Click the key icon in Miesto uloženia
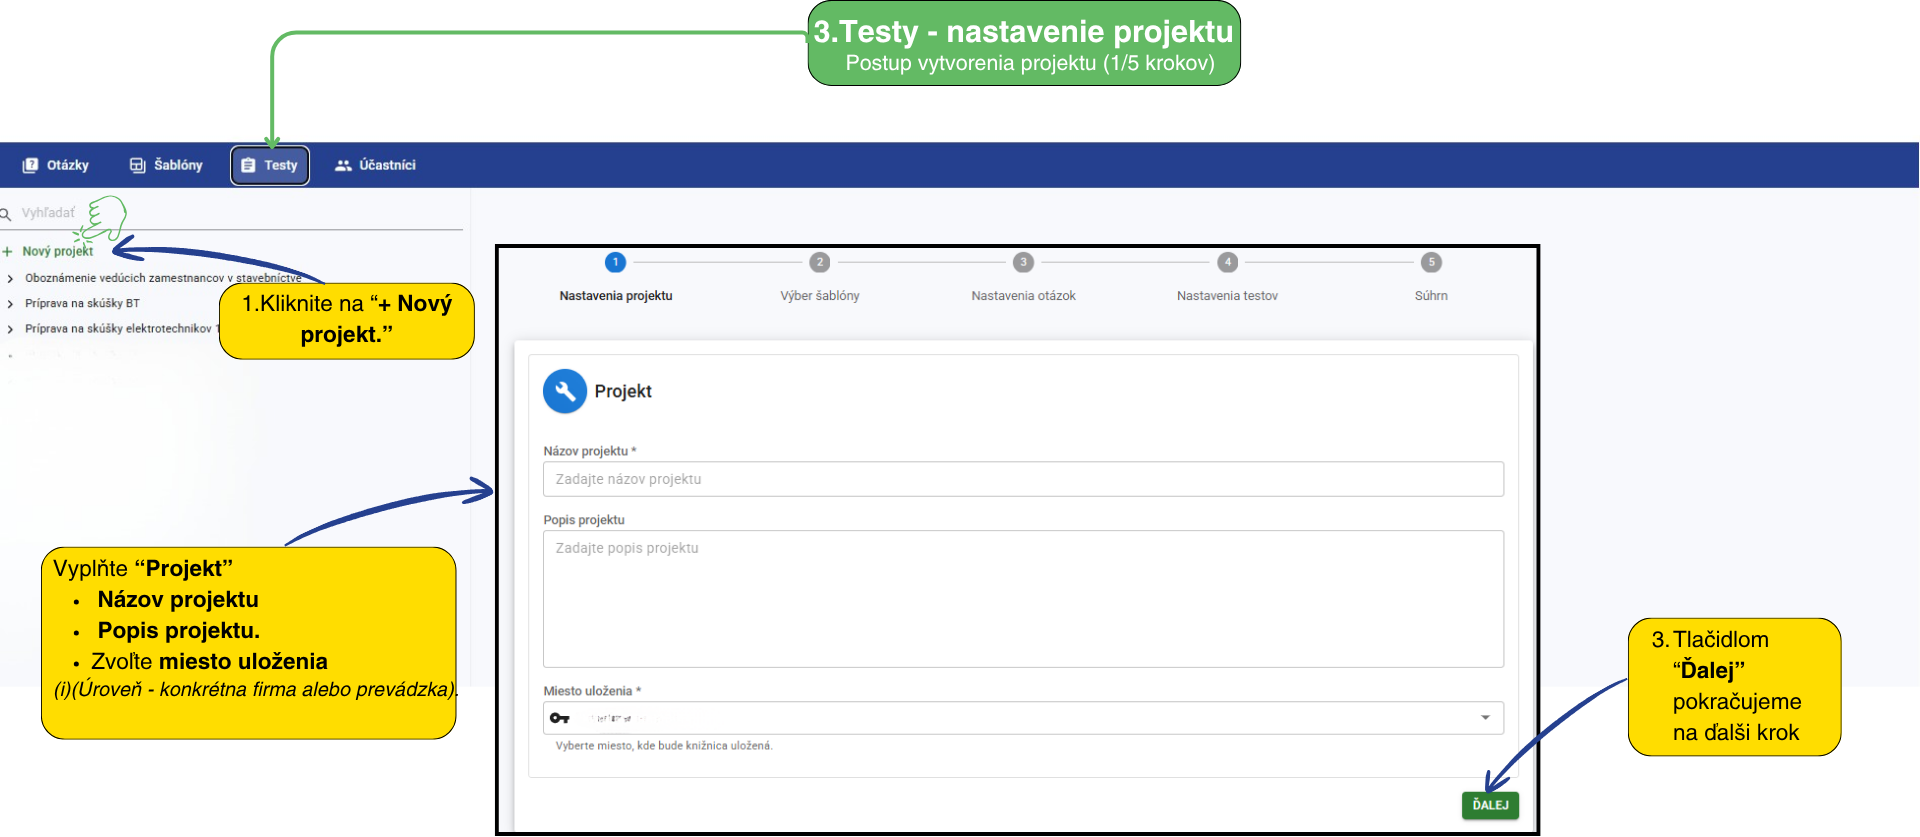Viewport: 1920px width, 837px height. coord(560,718)
